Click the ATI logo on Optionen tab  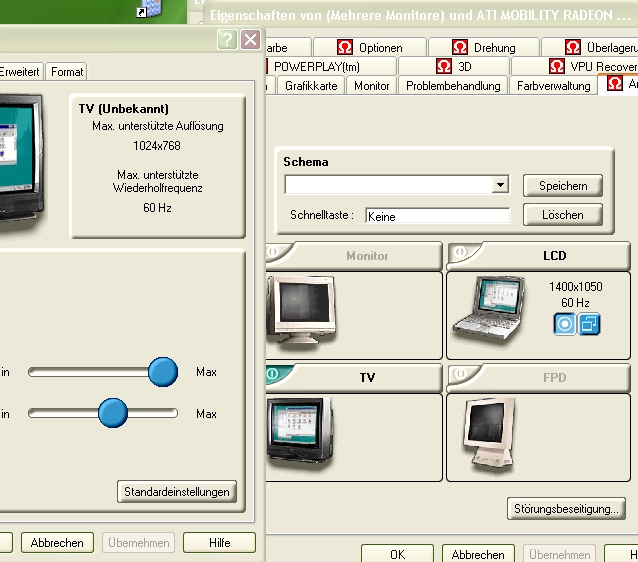[345, 47]
